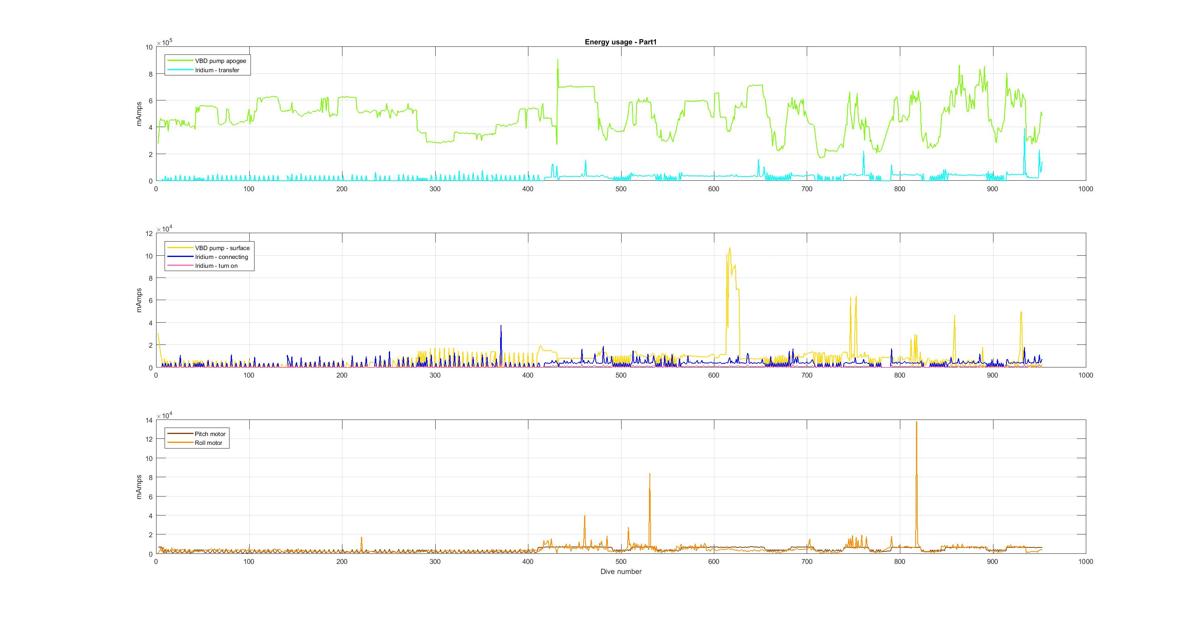
Task: Click the cyan line sample in top legend
Action: 180,71
